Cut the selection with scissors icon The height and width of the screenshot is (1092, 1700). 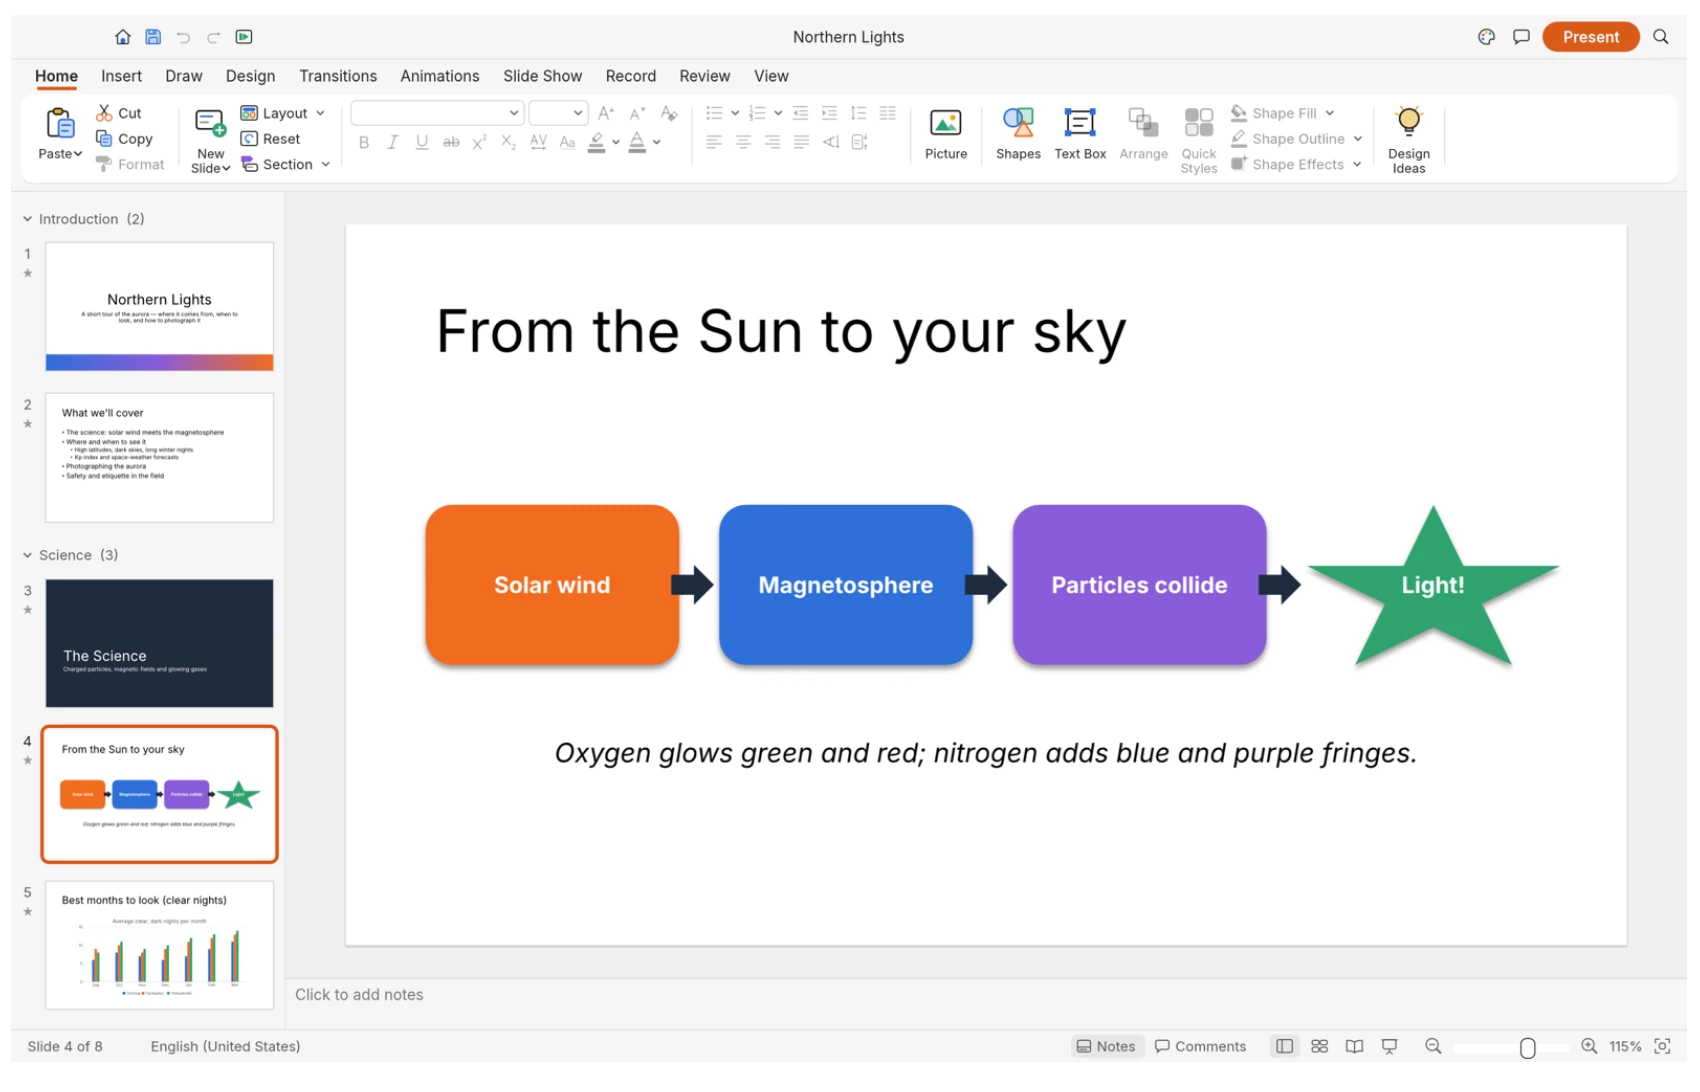pos(119,113)
